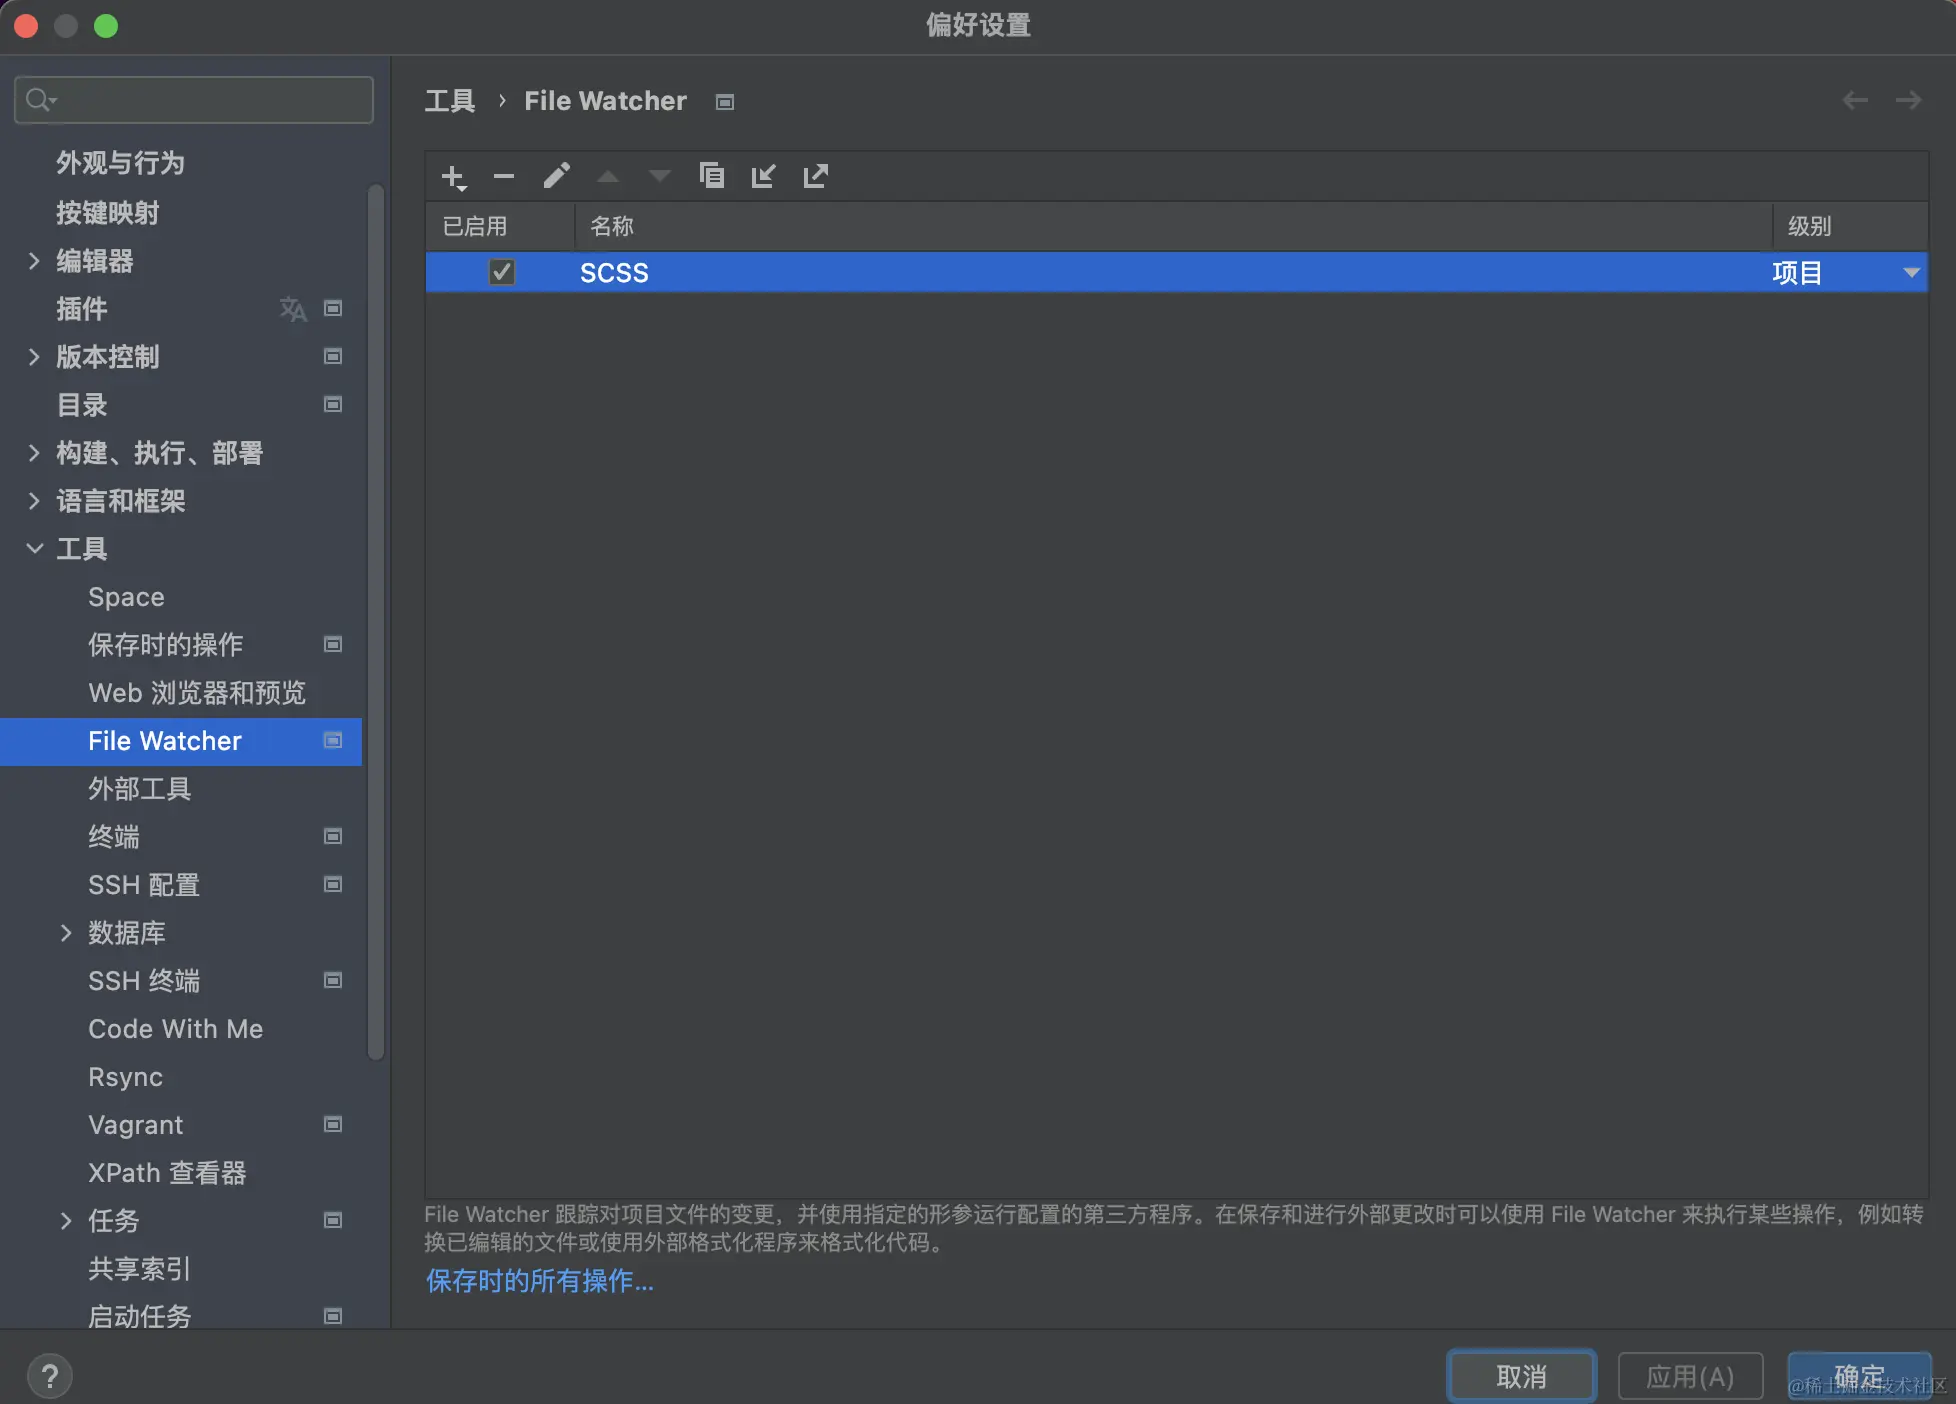Collapse the 工具 tree section
The image size is (1956, 1404).
pyautogui.click(x=34, y=548)
